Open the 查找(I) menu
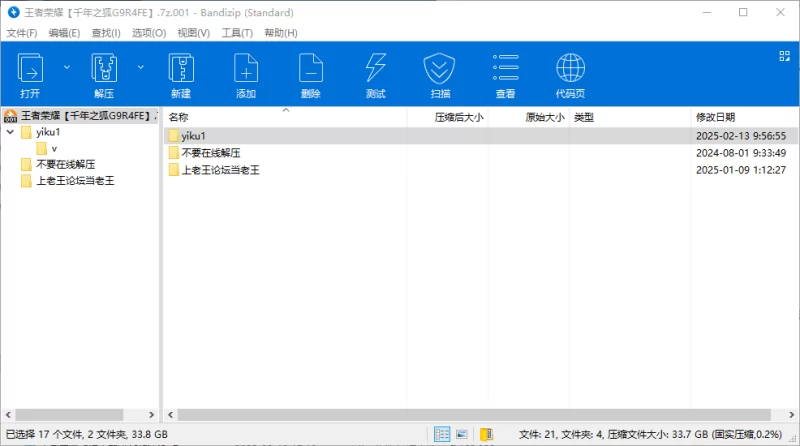This screenshot has height=446, width=800. [106, 33]
